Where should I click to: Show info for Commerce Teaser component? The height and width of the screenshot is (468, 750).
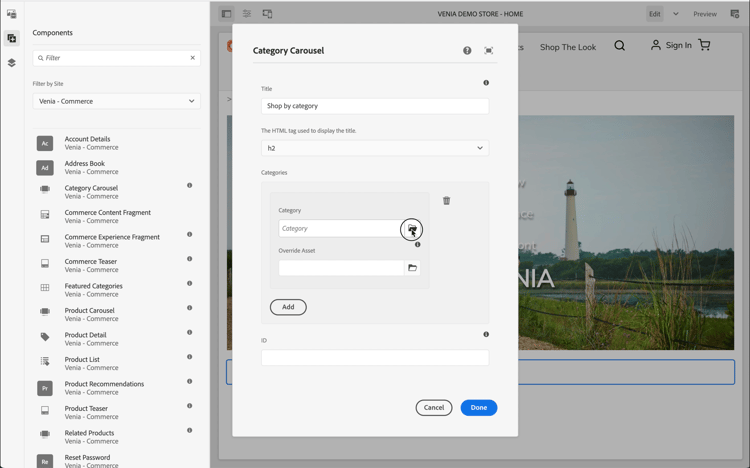pyautogui.click(x=189, y=259)
